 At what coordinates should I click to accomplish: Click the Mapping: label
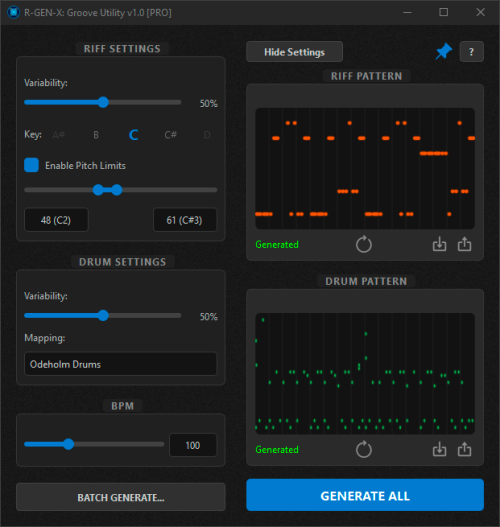(x=45, y=338)
